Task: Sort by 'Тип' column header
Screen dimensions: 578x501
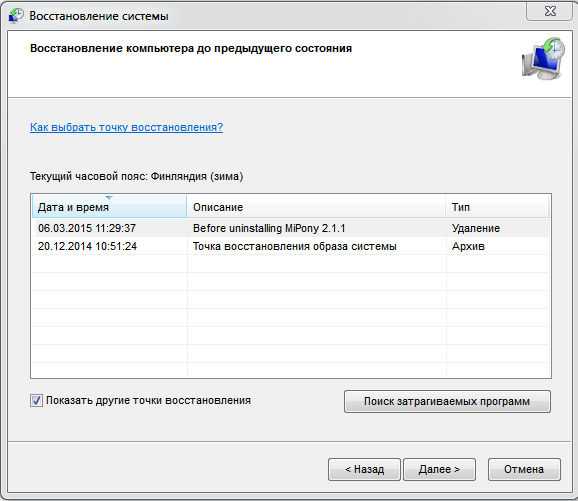Action: click(x=498, y=206)
